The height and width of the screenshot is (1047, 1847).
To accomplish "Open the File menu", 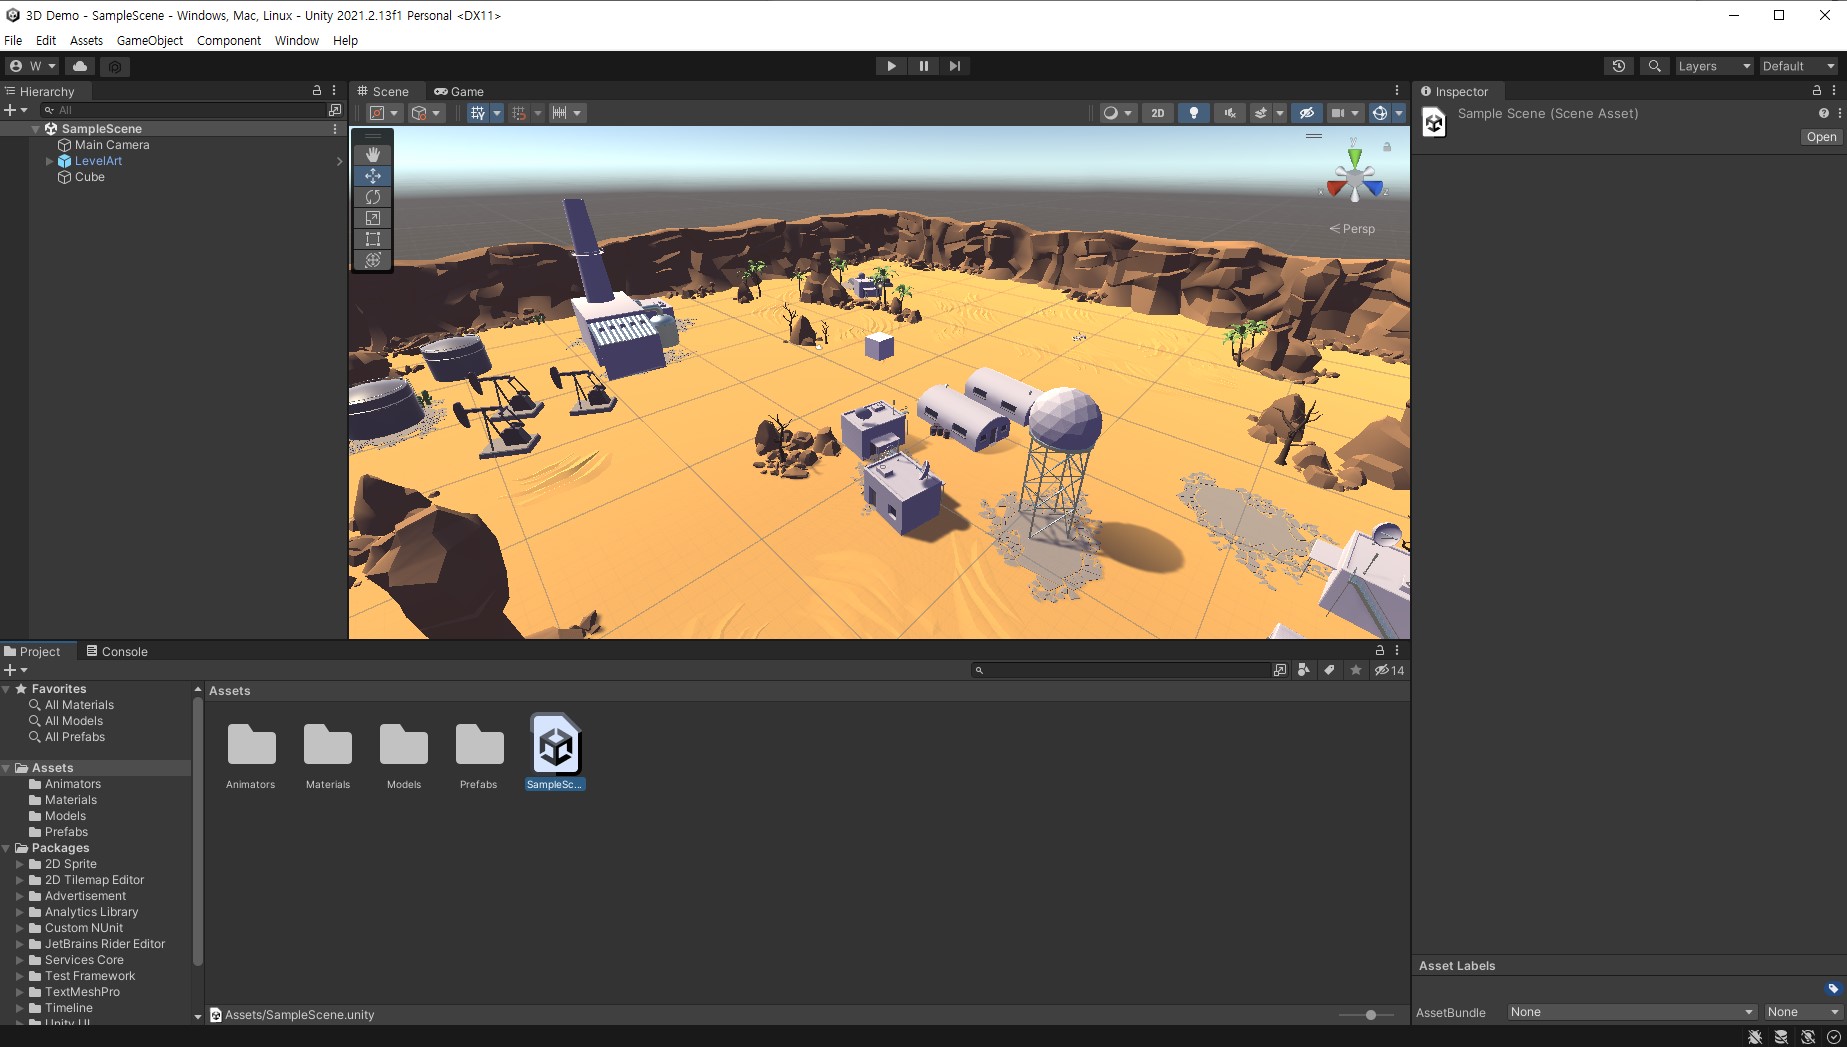I will point(13,41).
